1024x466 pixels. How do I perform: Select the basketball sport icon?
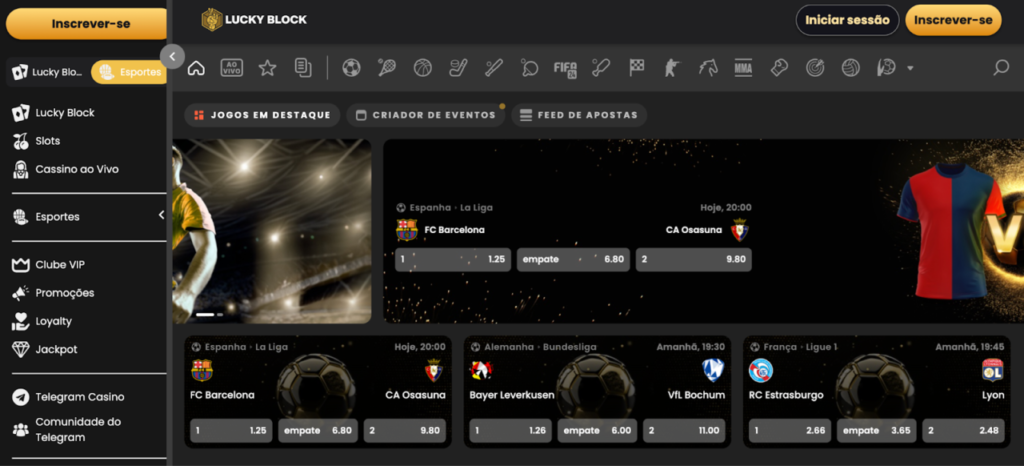(423, 68)
